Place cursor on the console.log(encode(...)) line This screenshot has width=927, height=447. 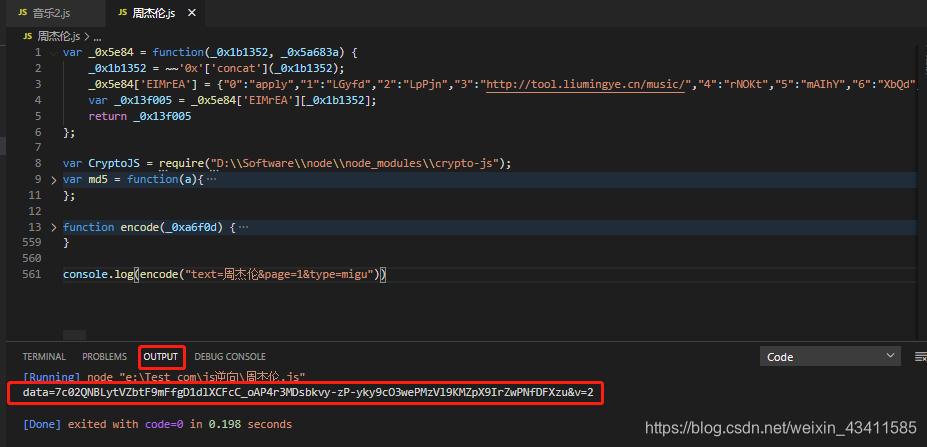pos(225,274)
